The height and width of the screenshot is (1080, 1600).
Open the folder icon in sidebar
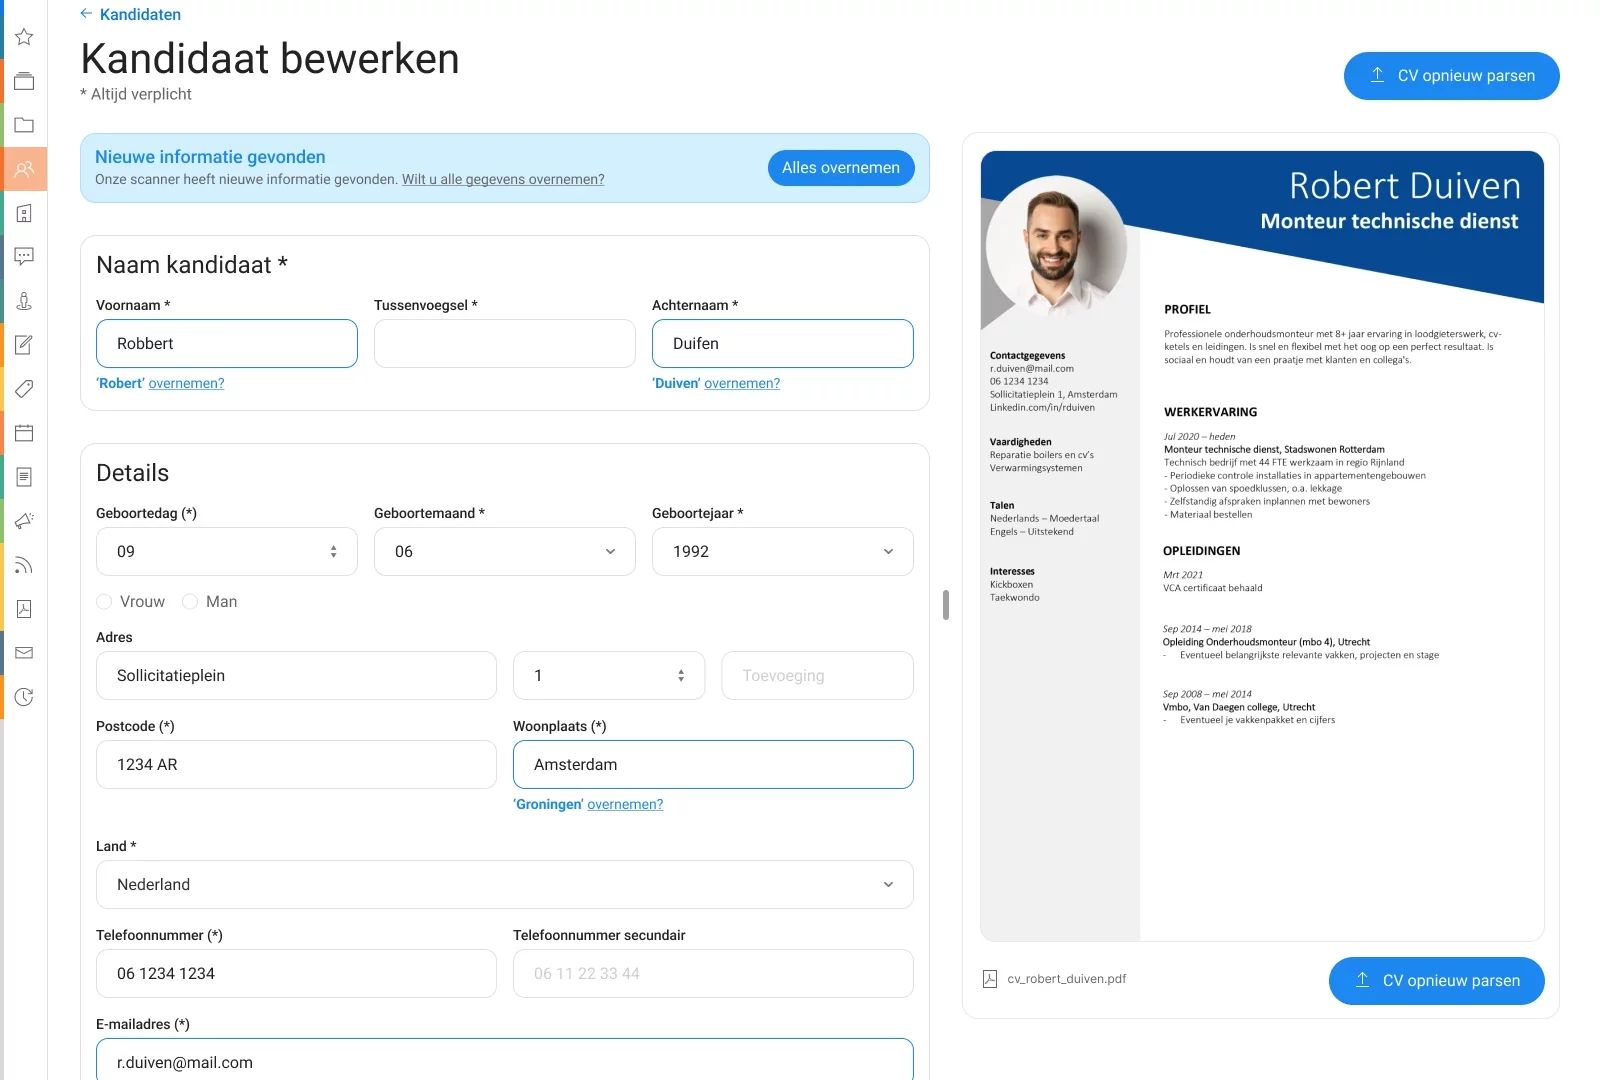point(24,125)
